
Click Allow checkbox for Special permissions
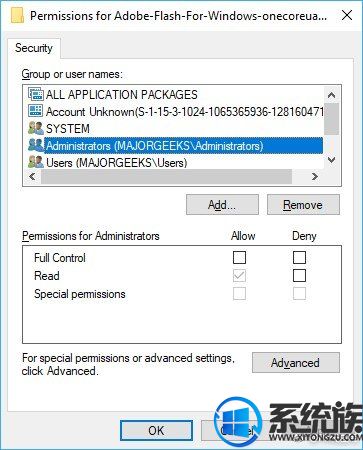[x=239, y=293]
